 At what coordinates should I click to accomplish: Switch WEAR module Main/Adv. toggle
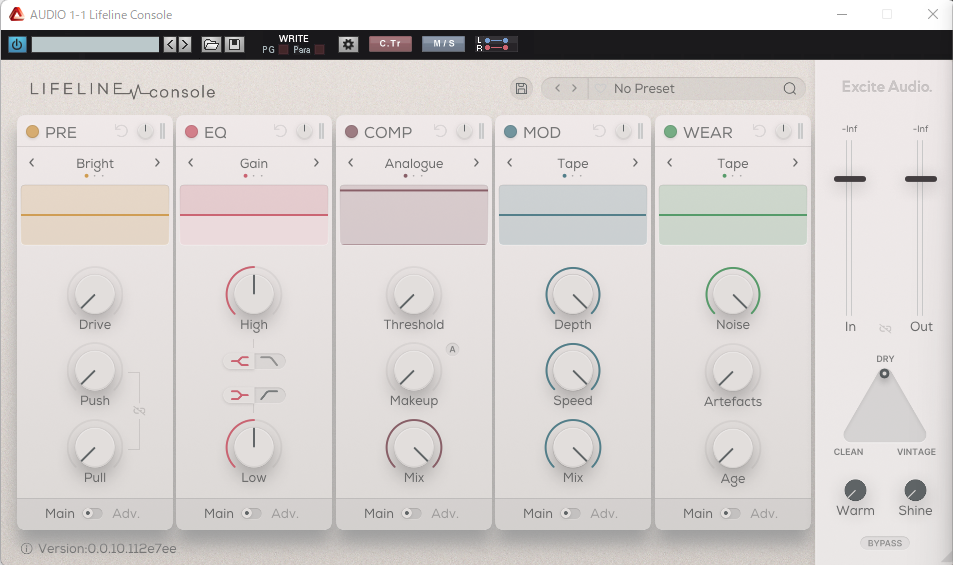point(730,513)
